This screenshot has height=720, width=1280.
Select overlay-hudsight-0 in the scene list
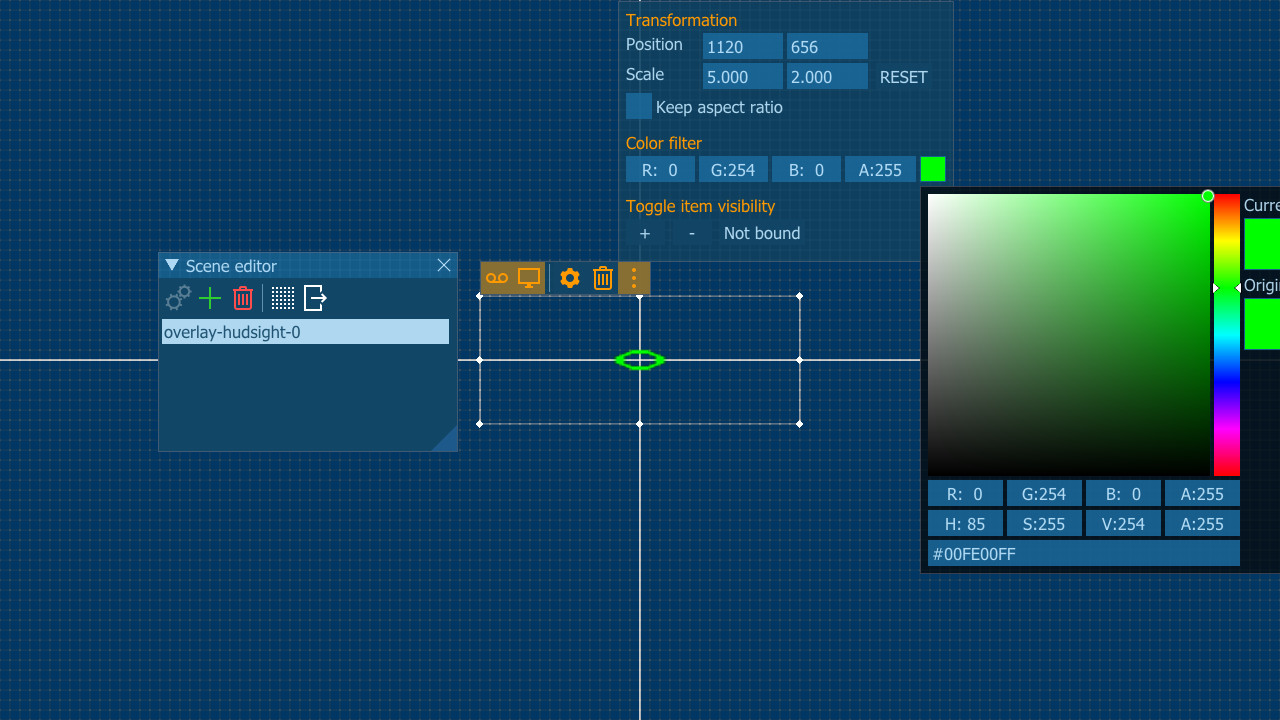click(305, 332)
